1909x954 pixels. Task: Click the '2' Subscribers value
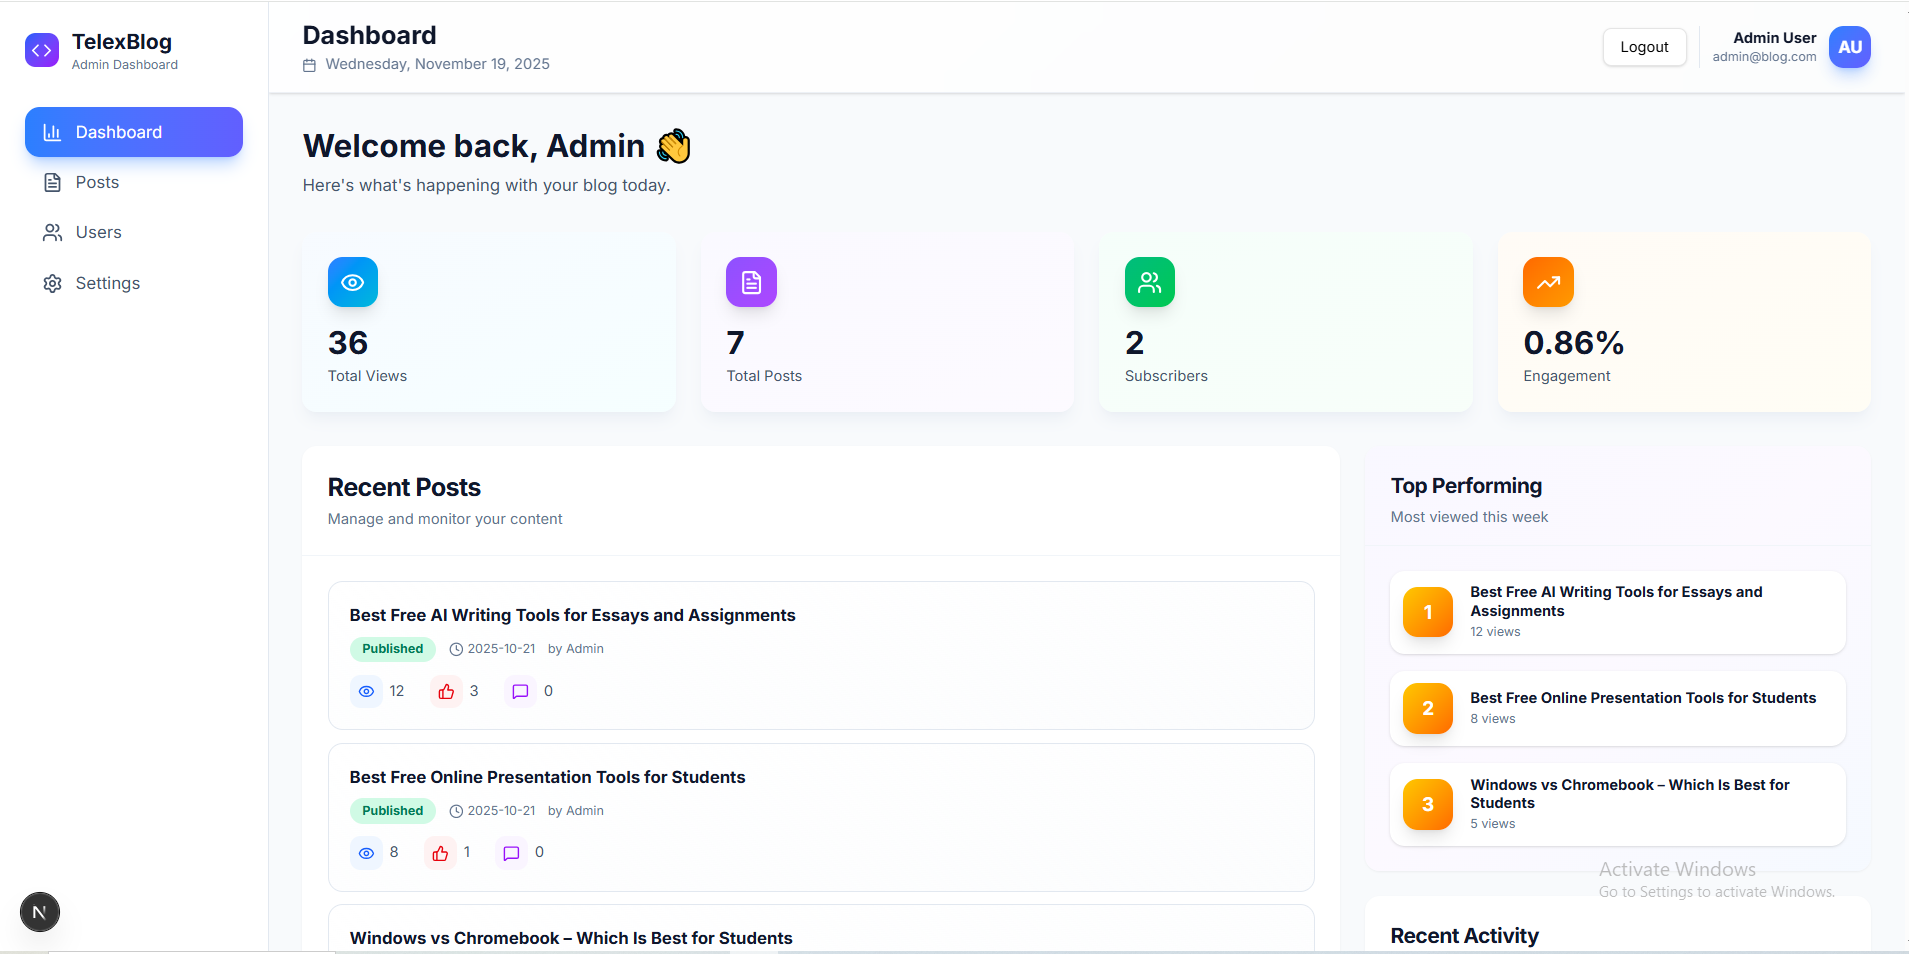click(x=1134, y=343)
